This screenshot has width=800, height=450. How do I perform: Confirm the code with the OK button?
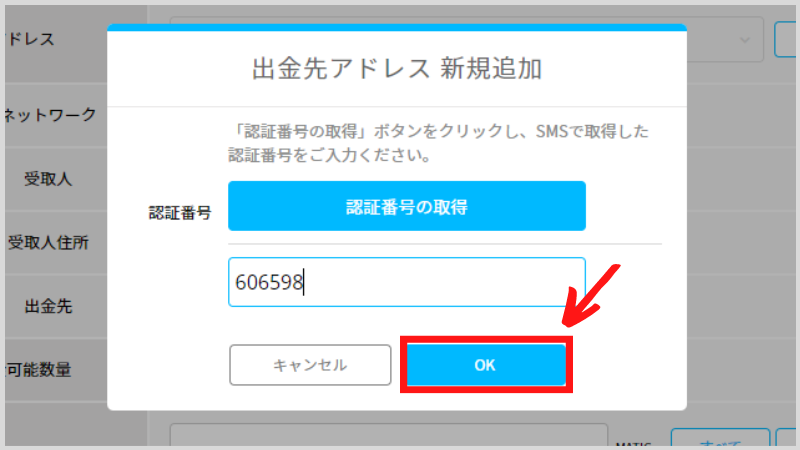486,365
